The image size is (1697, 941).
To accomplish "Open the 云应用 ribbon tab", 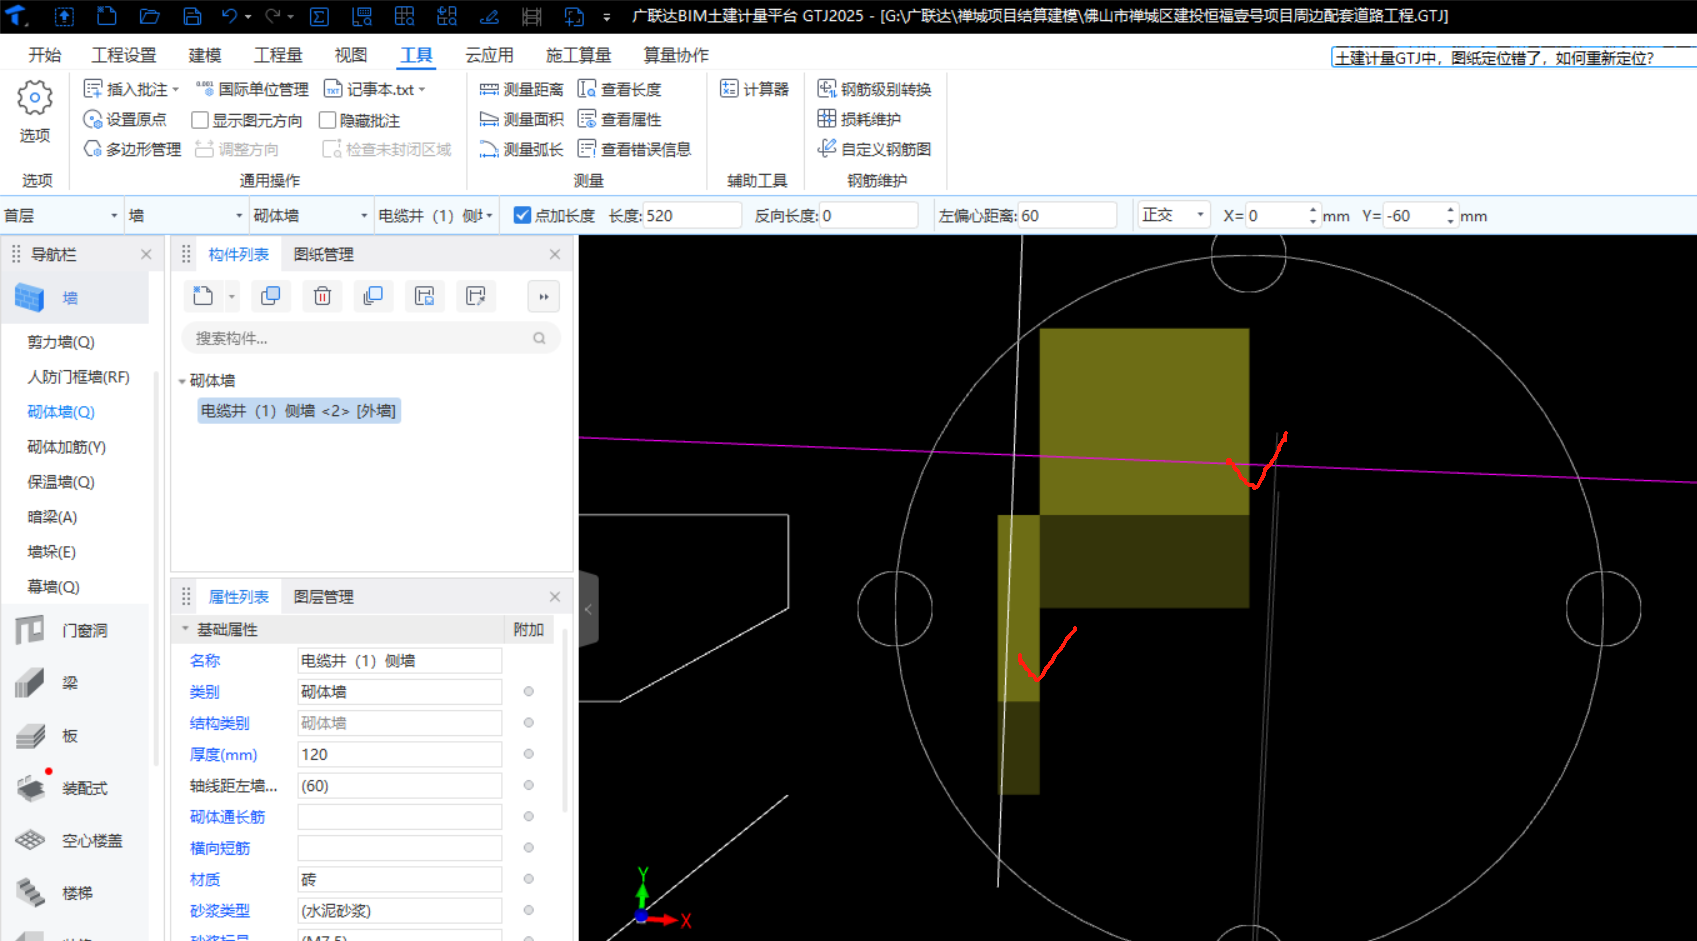I will pos(489,55).
